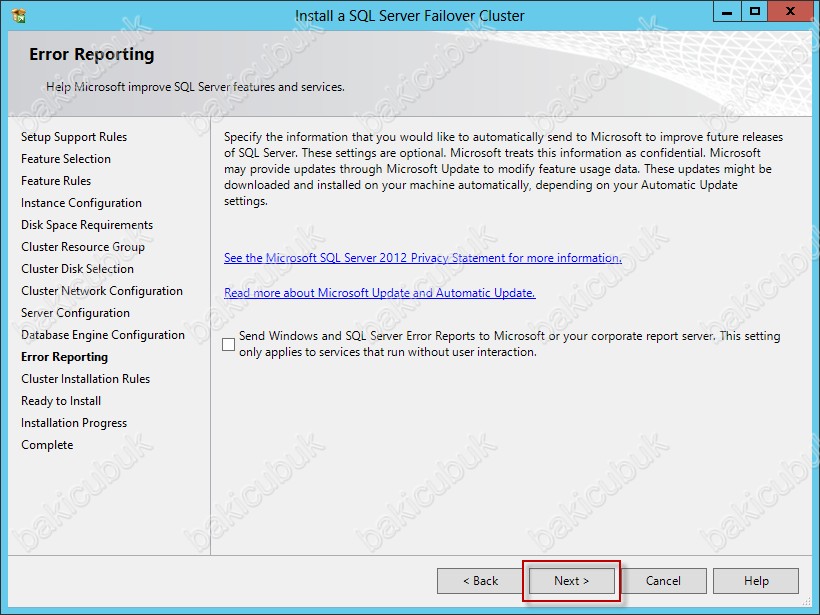Go back with the Back button
820x615 pixels.
(480, 581)
